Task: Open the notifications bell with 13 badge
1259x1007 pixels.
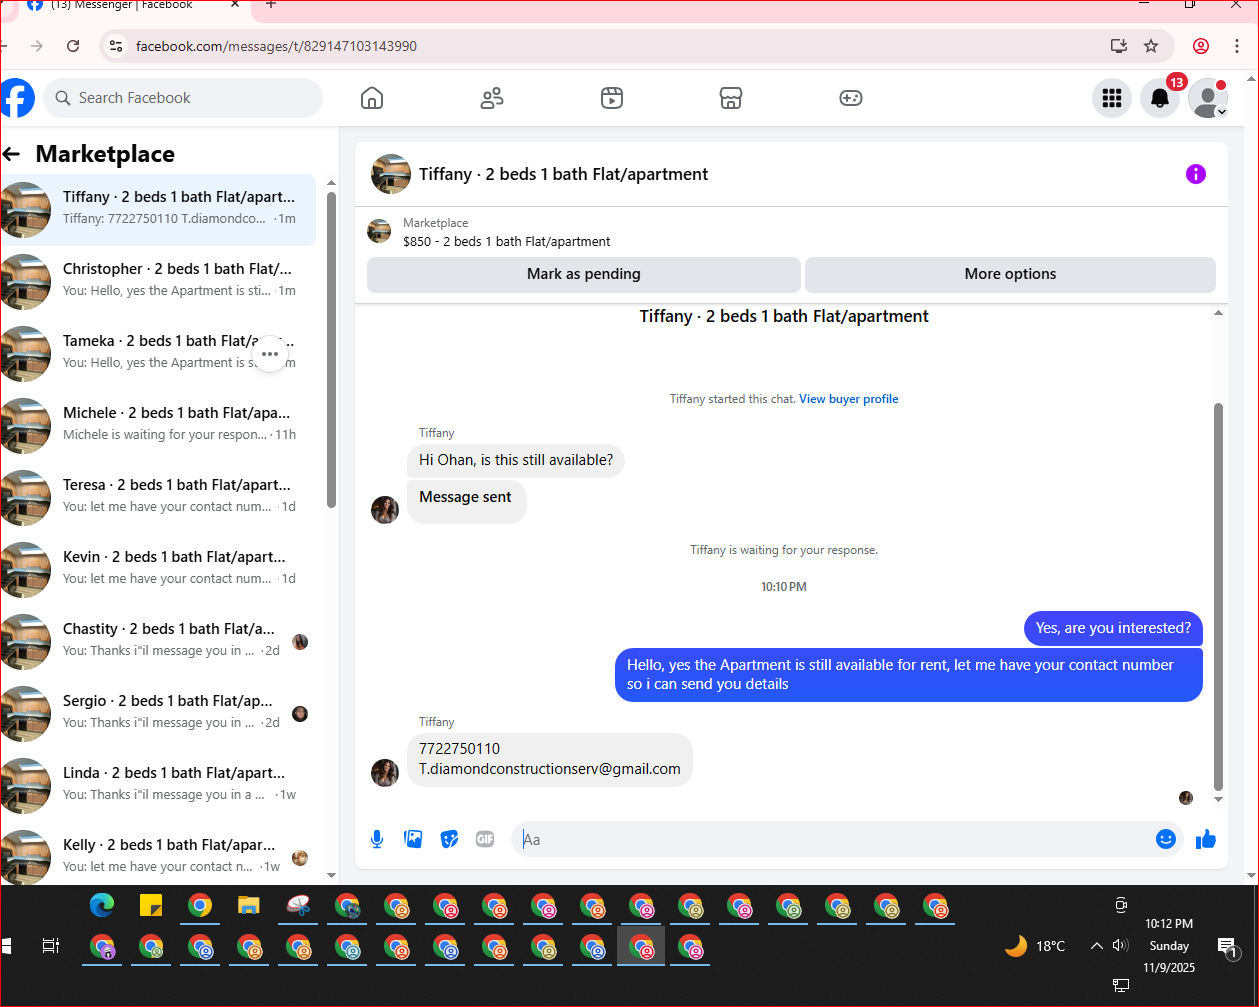Action: tap(1160, 98)
